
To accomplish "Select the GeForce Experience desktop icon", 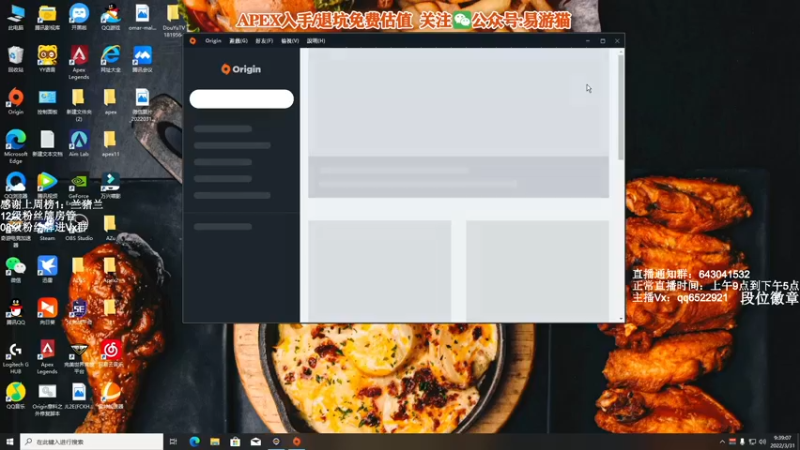I will tap(79, 189).
